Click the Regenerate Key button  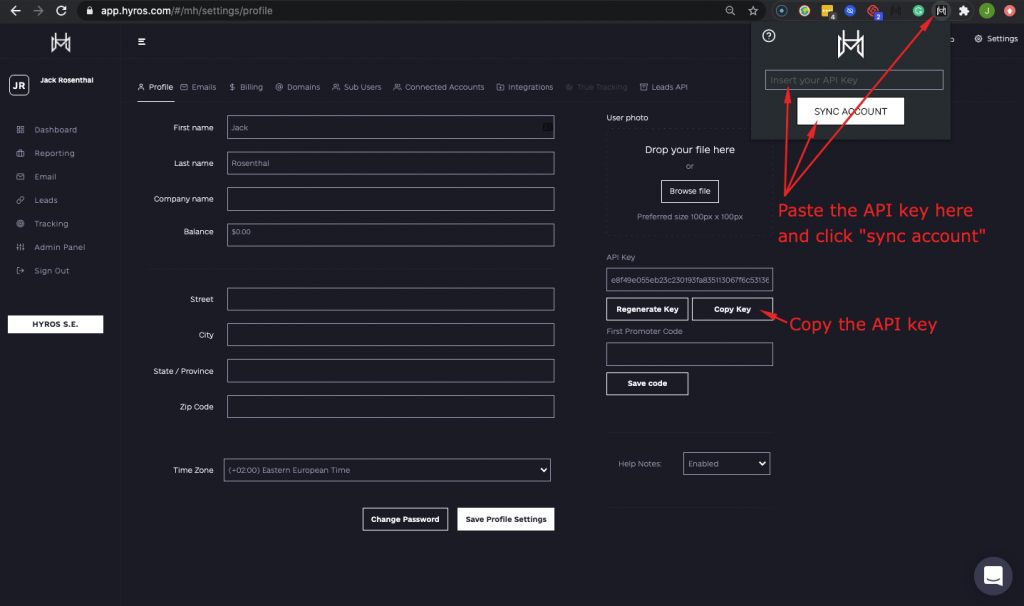pyautogui.click(x=647, y=309)
